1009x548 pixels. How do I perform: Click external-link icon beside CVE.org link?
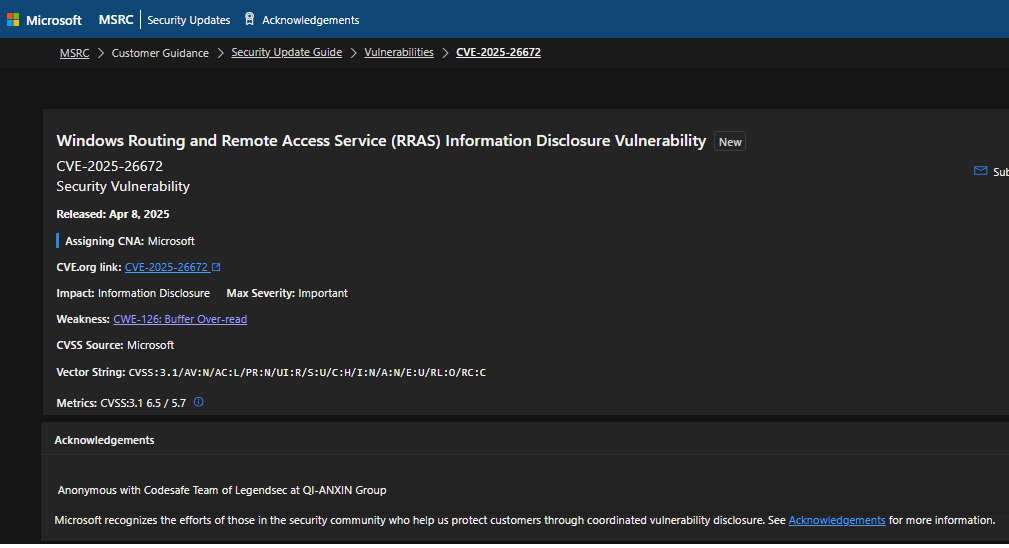click(x=216, y=267)
